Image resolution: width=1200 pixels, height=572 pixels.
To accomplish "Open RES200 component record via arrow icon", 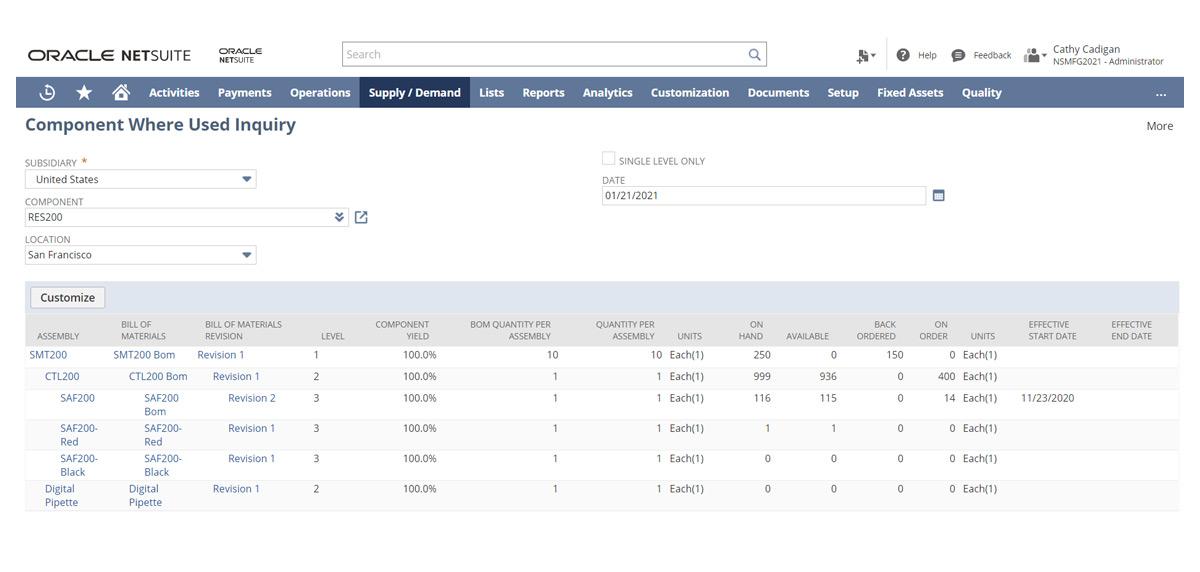I will [361, 217].
